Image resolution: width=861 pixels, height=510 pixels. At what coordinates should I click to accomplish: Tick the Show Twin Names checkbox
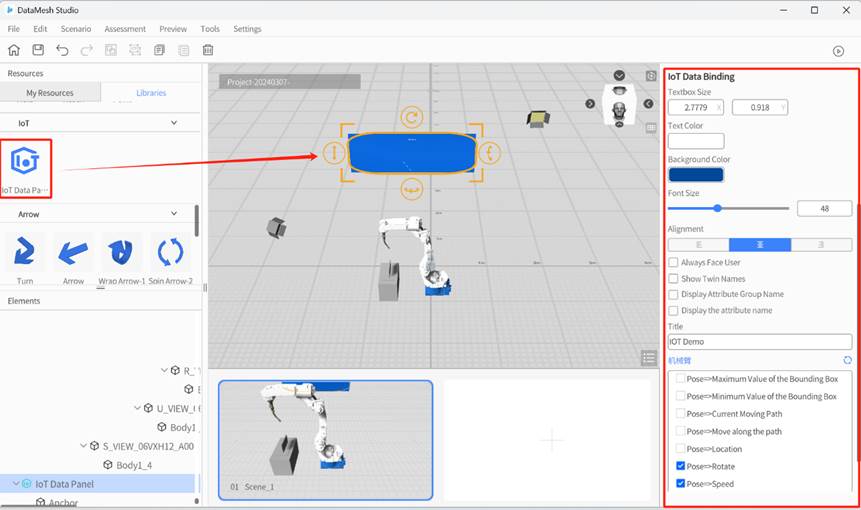click(673, 278)
